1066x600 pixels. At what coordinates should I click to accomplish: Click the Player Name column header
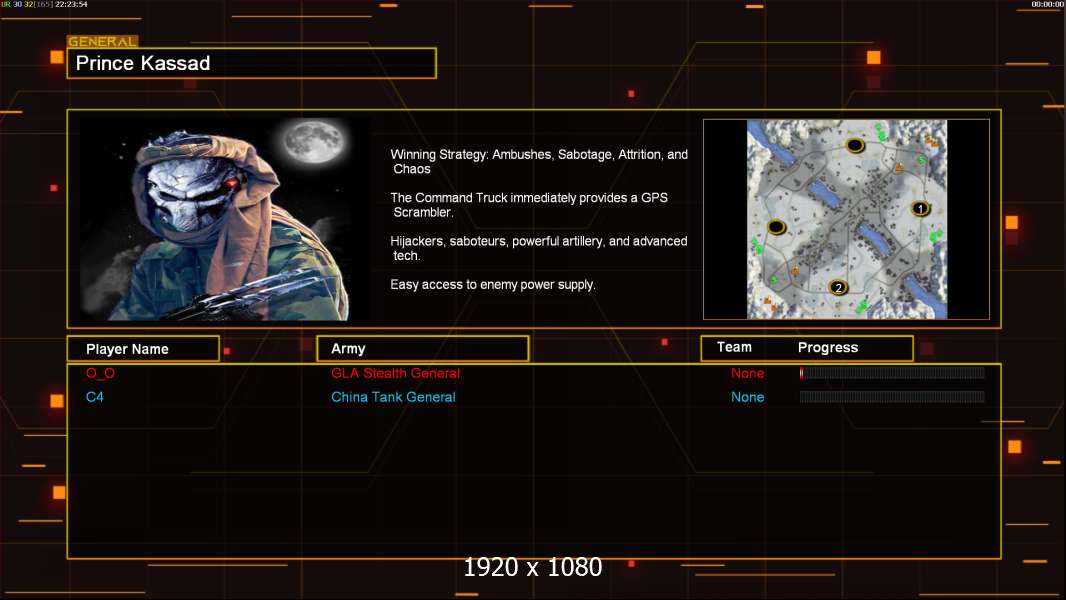(143, 349)
